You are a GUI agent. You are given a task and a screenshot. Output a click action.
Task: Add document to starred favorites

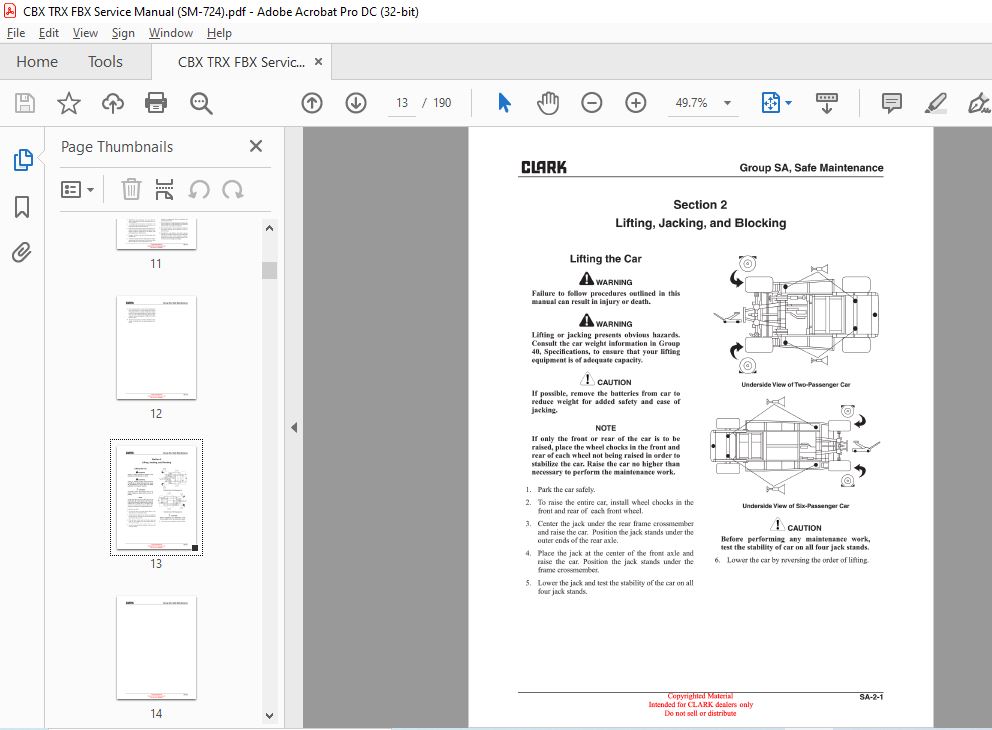(68, 103)
